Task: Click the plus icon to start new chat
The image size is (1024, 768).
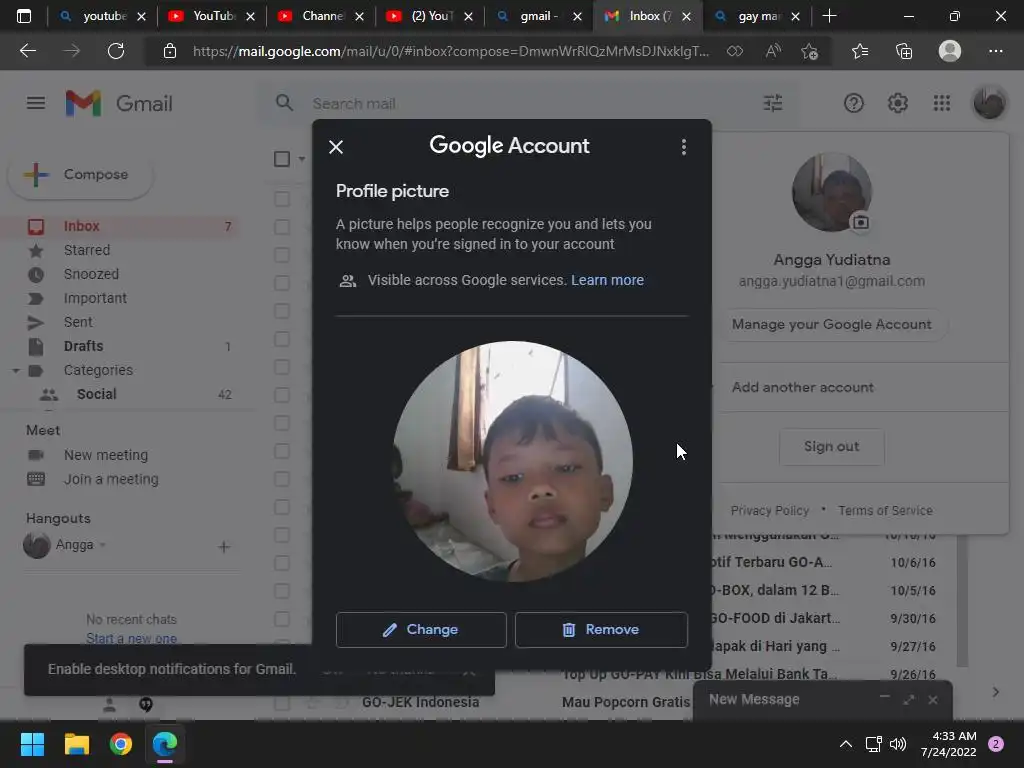Action: [x=224, y=547]
